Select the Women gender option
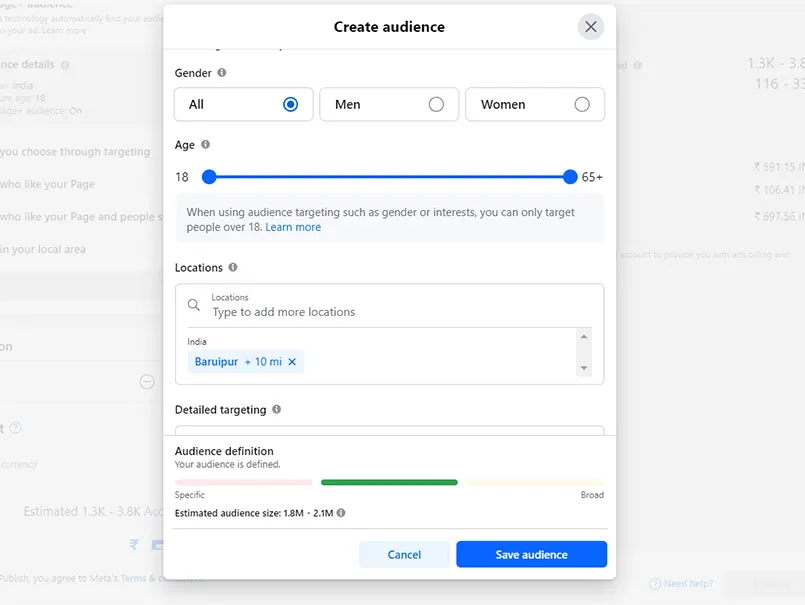The height and width of the screenshot is (605, 805). [x=581, y=104]
